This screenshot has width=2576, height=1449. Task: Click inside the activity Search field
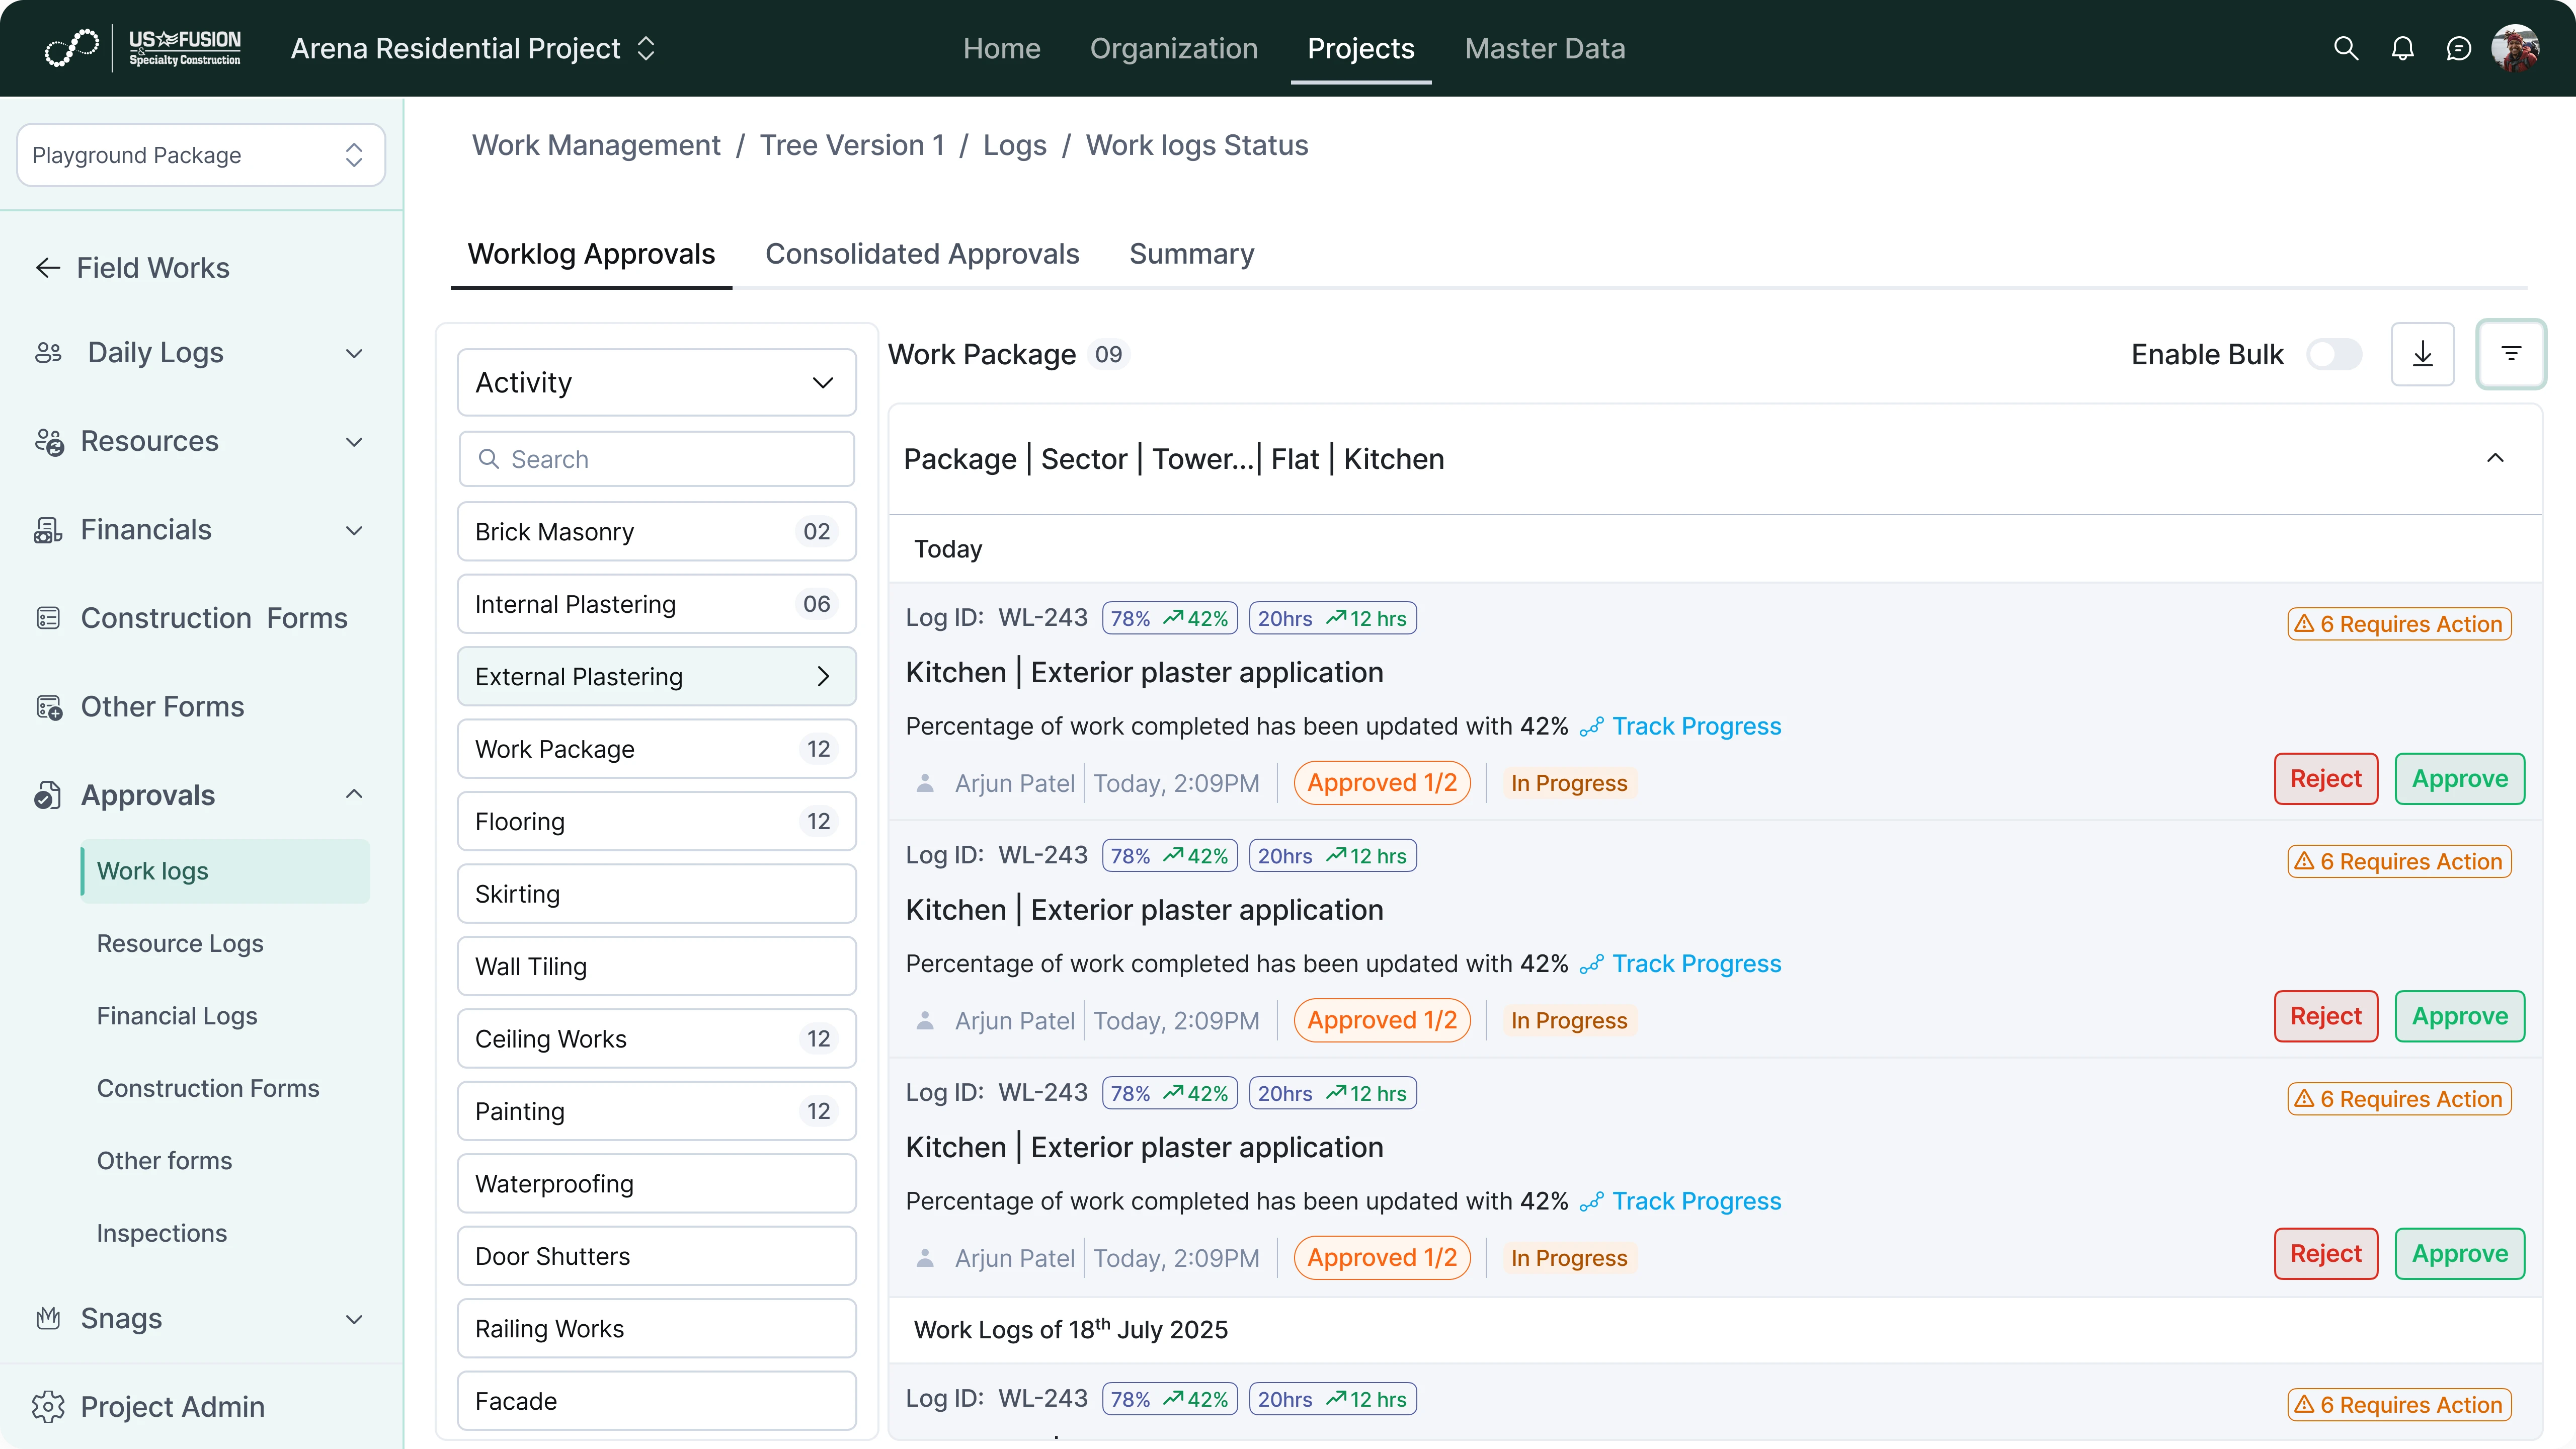coord(656,458)
